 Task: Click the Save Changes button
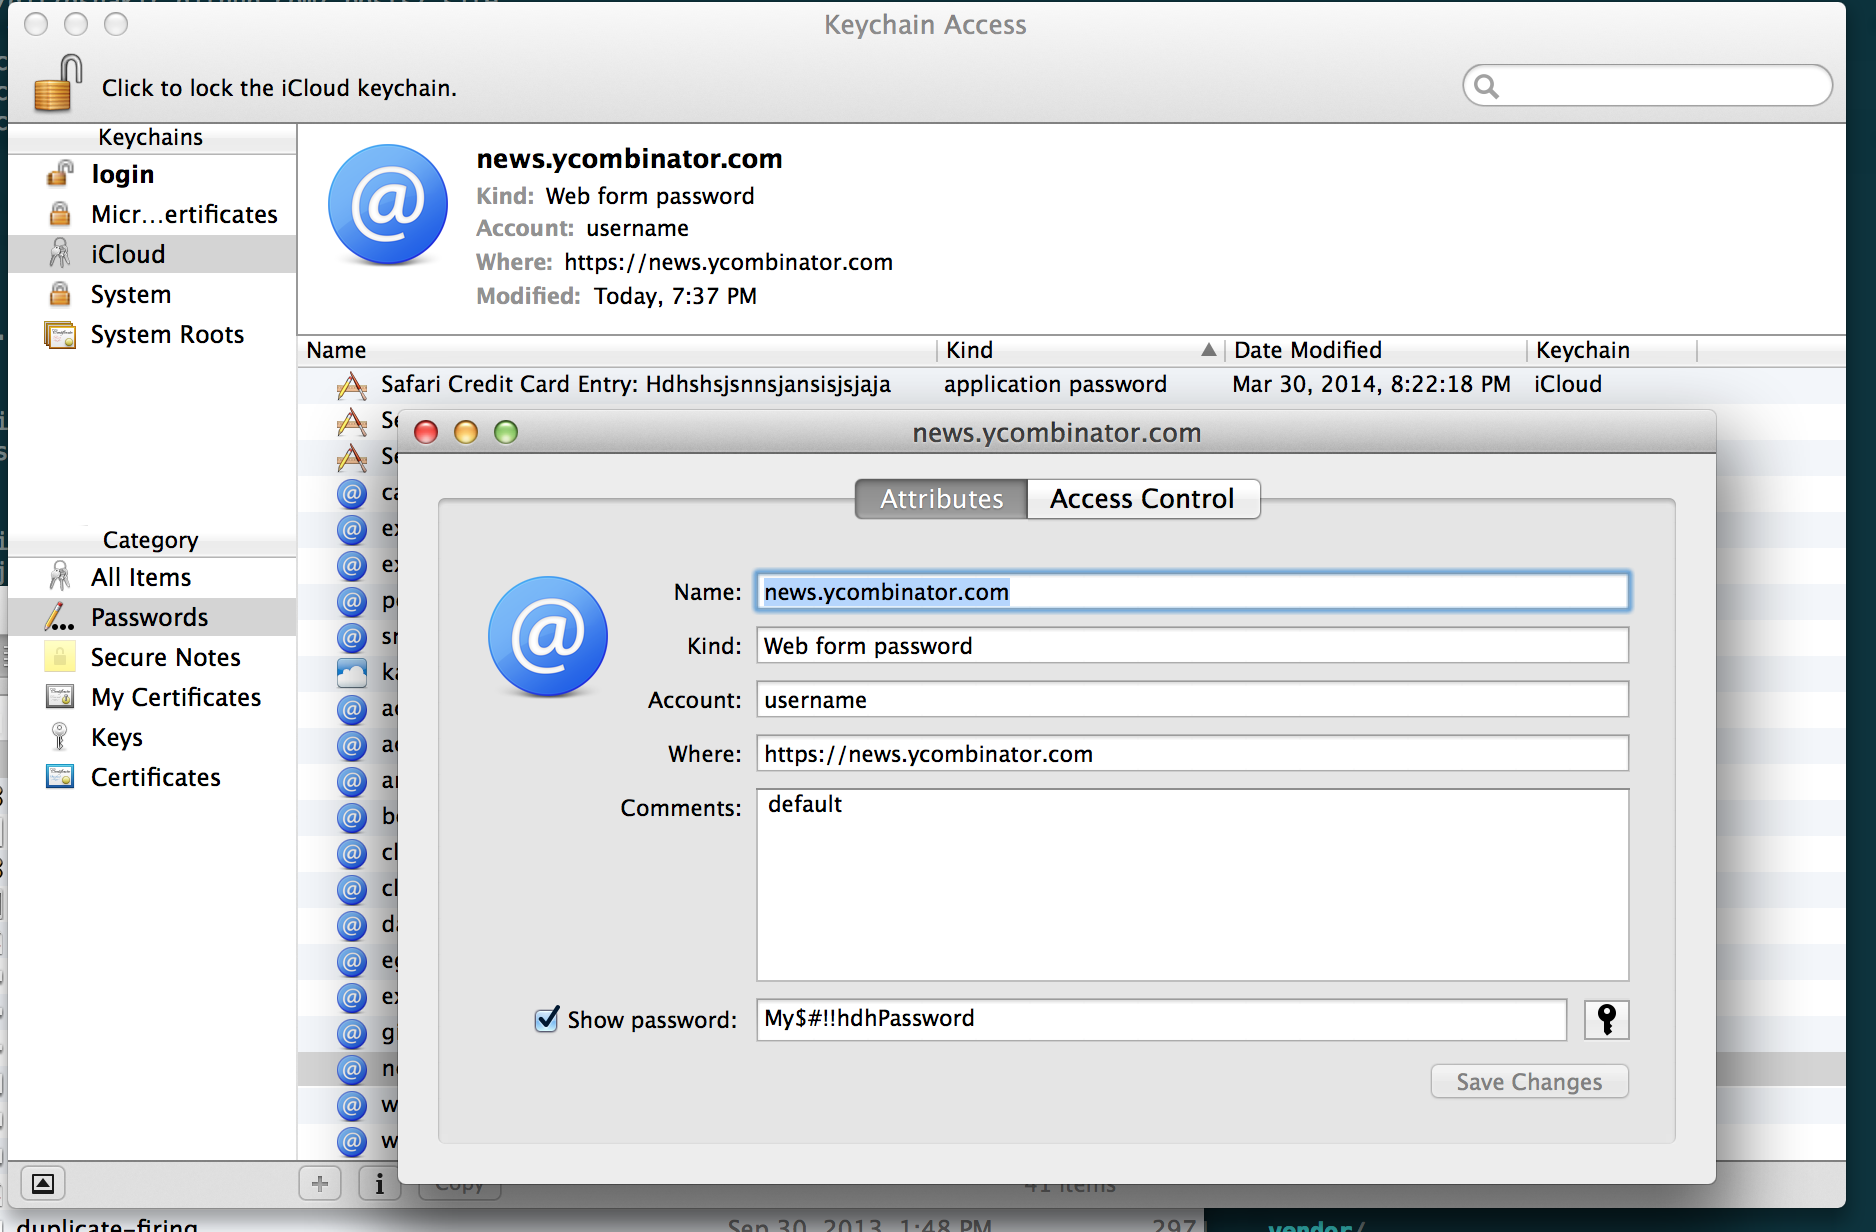[x=1529, y=1082]
